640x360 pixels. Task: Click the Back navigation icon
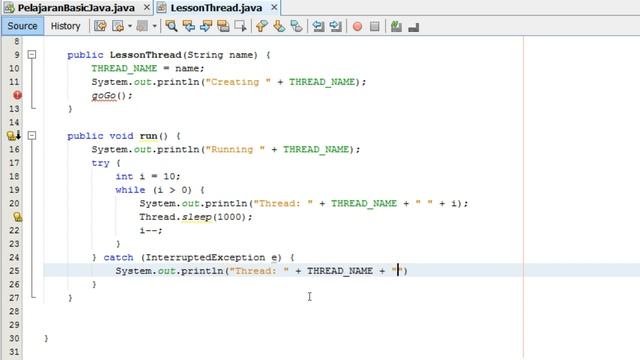118,26
